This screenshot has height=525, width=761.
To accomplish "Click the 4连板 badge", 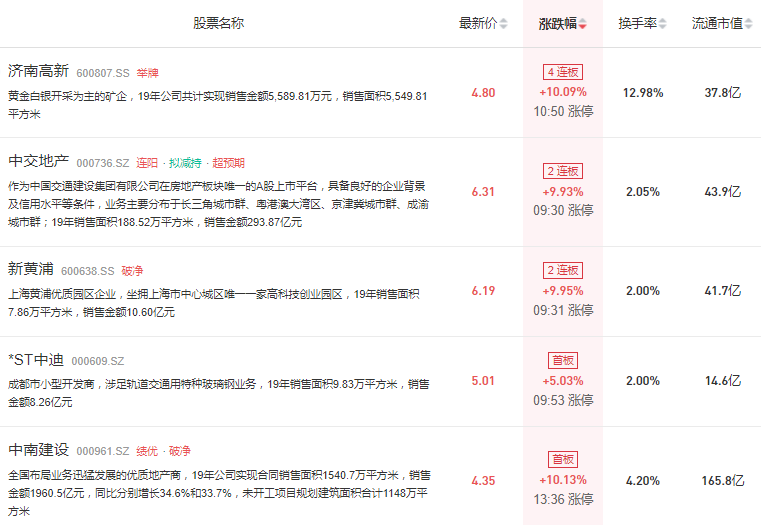I will click(x=563, y=72).
